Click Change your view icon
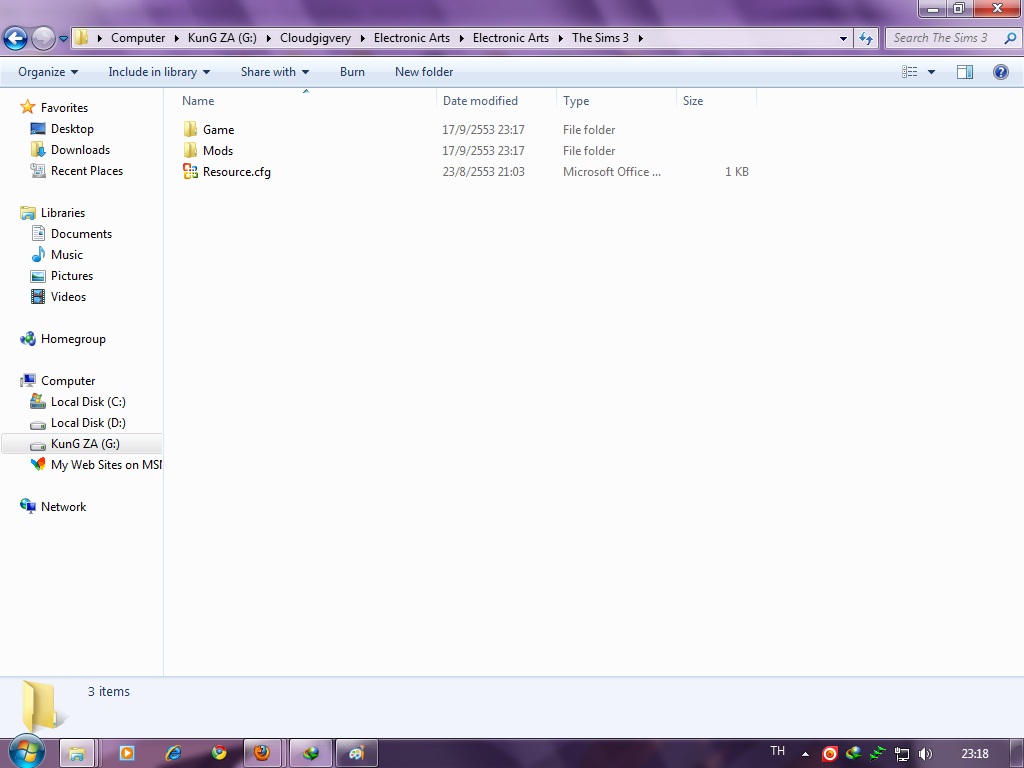This screenshot has height=768, width=1024. pyautogui.click(x=910, y=72)
